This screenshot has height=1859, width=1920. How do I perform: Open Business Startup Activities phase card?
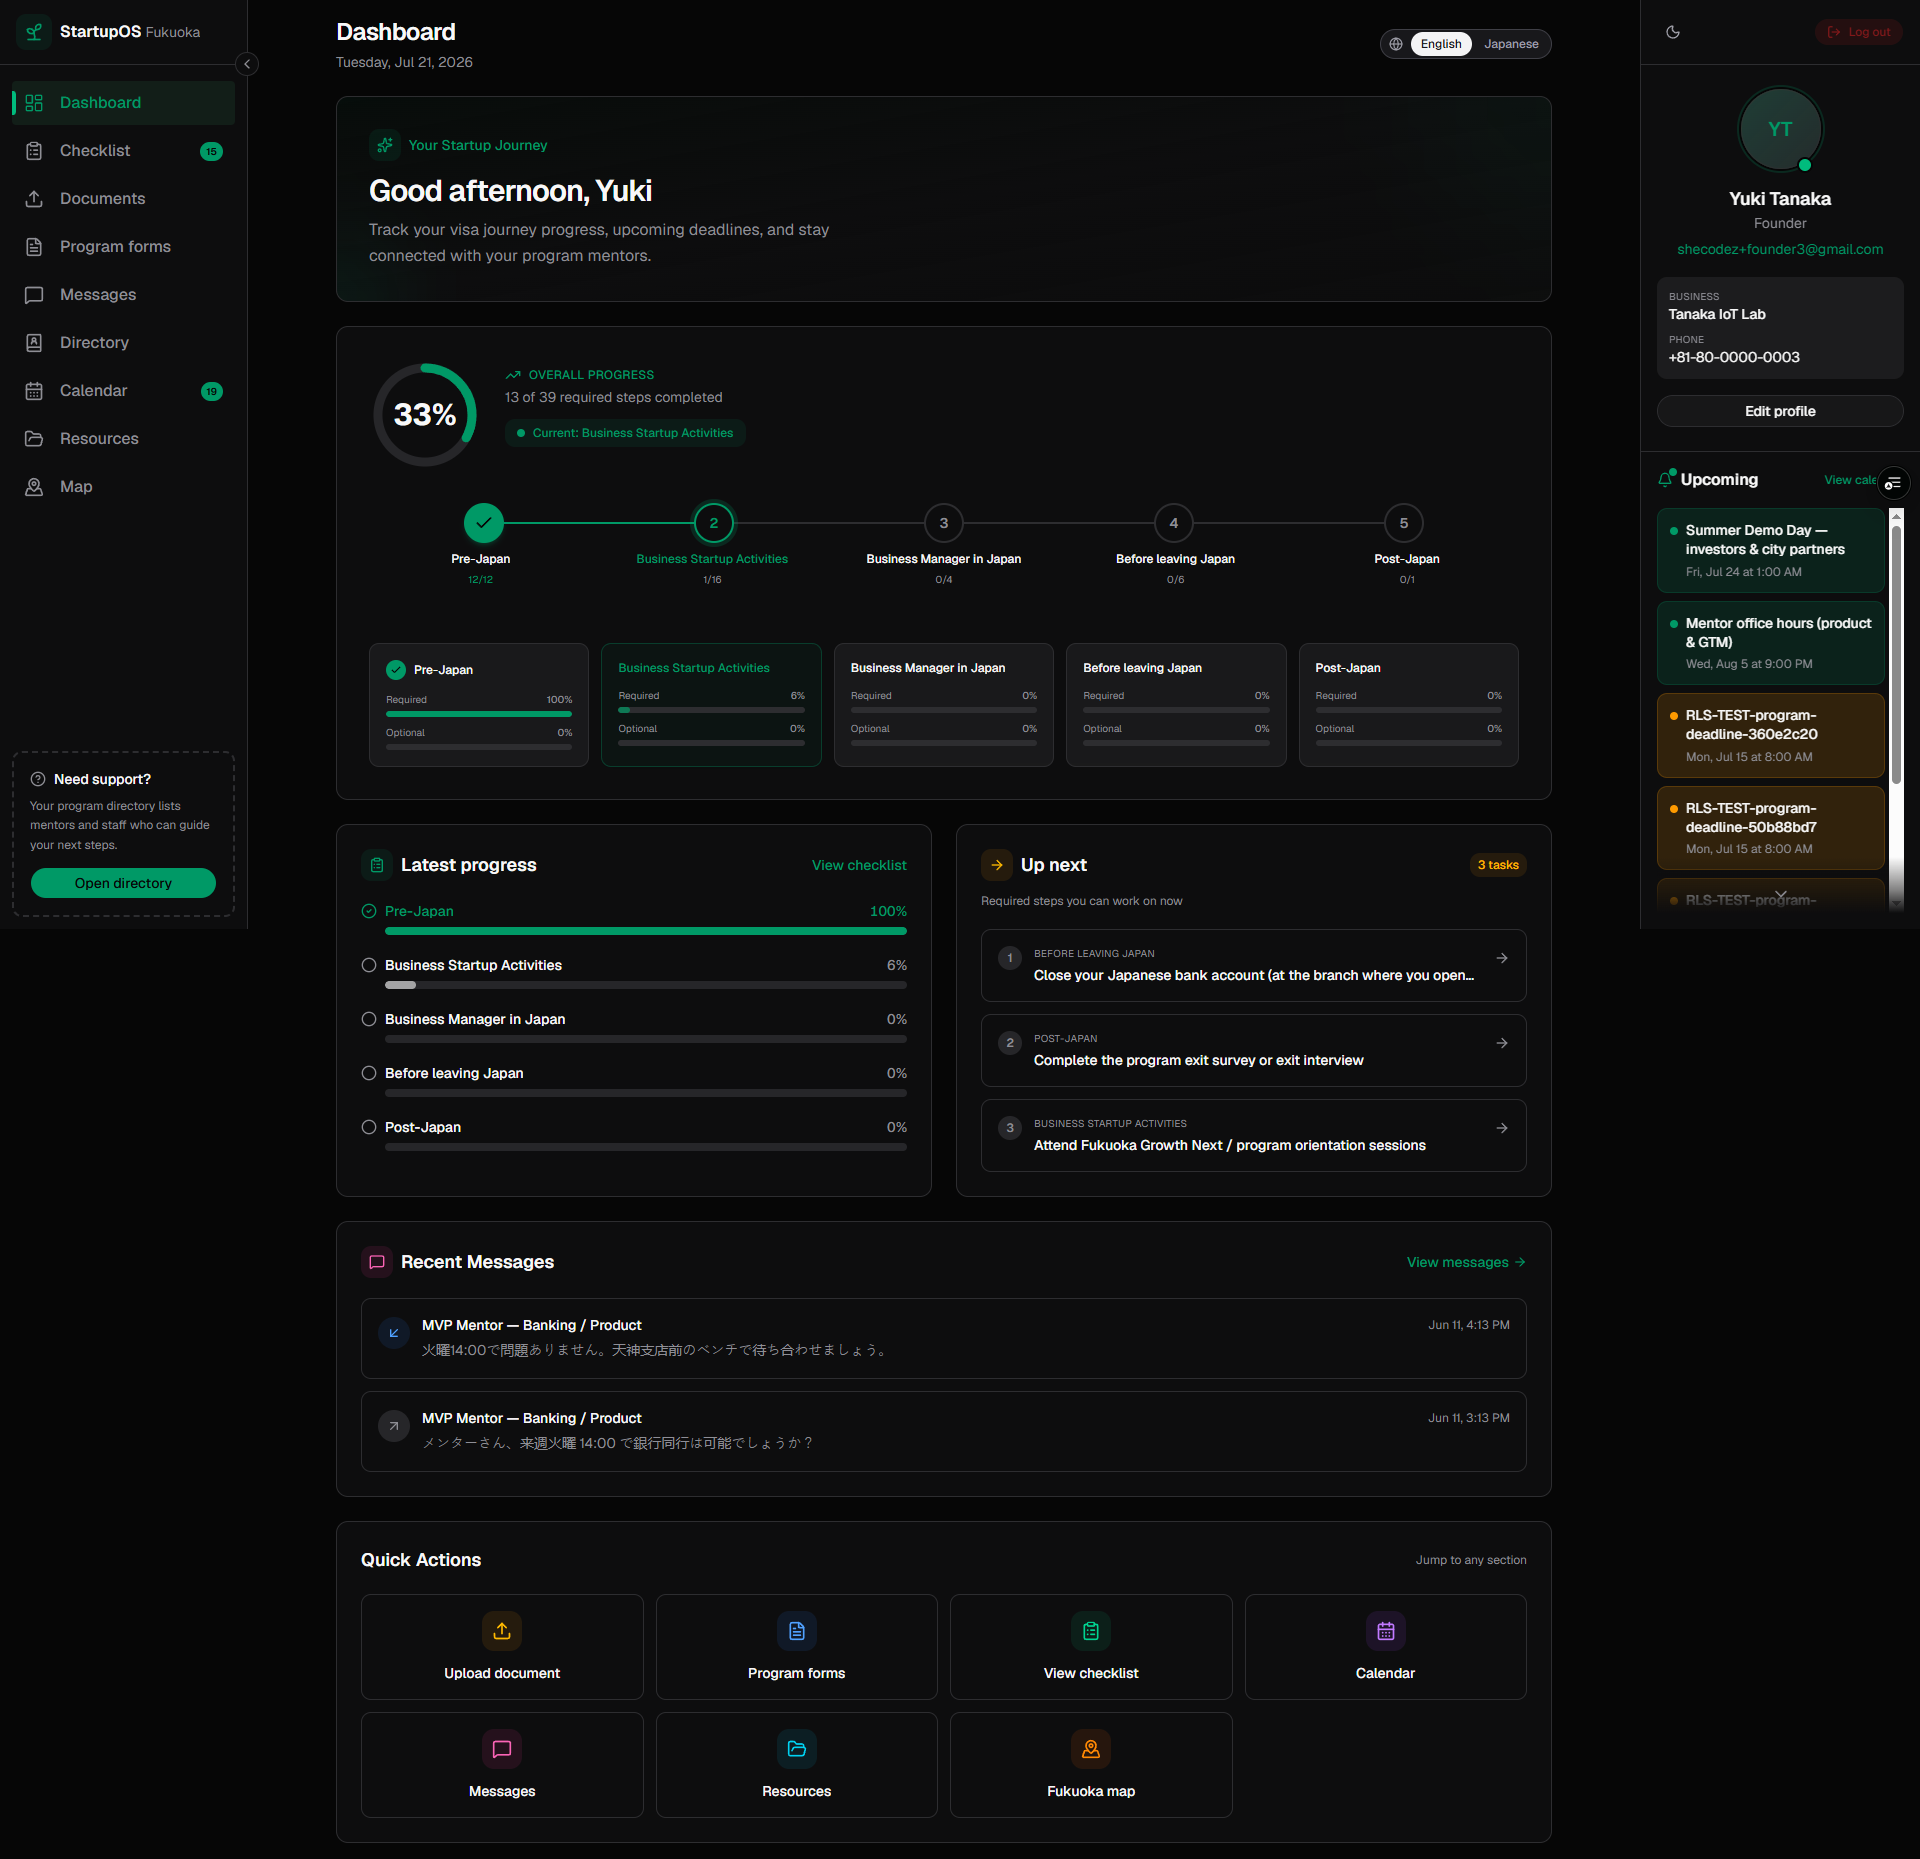tap(711, 705)
